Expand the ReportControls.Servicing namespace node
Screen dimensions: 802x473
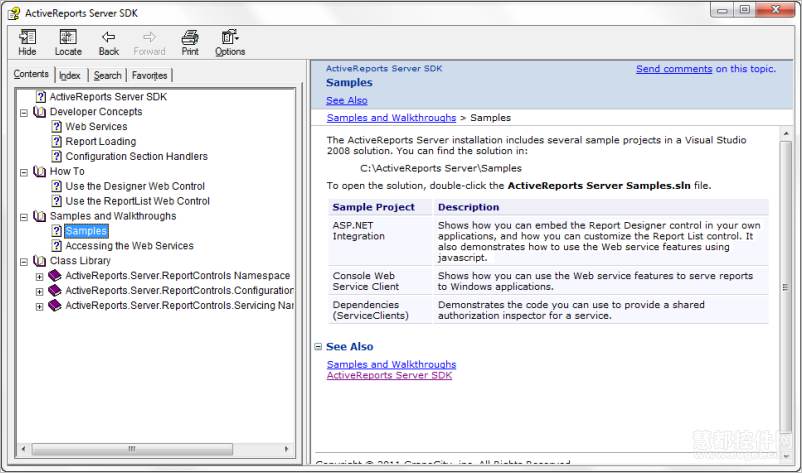39,306
